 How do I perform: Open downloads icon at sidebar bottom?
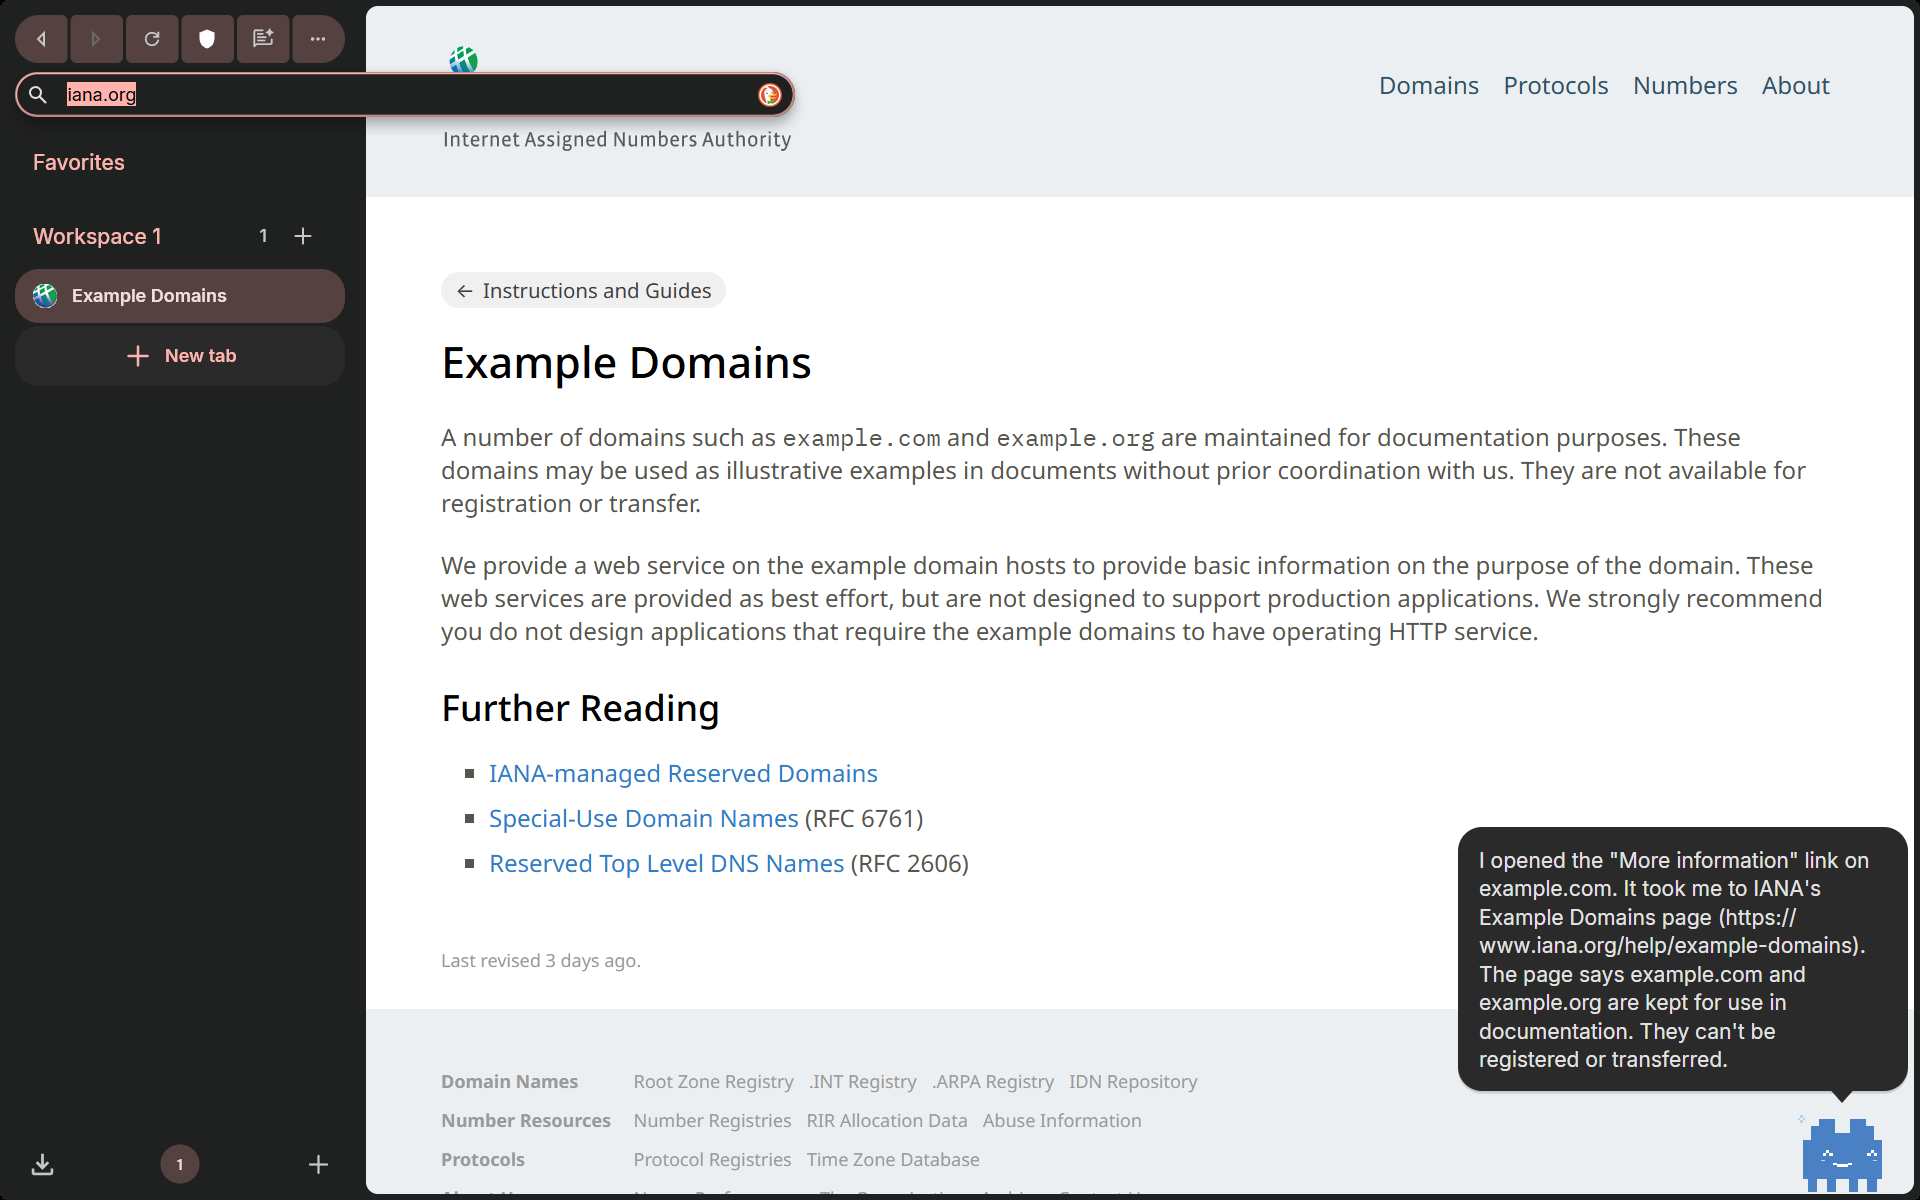point(42,1164)
